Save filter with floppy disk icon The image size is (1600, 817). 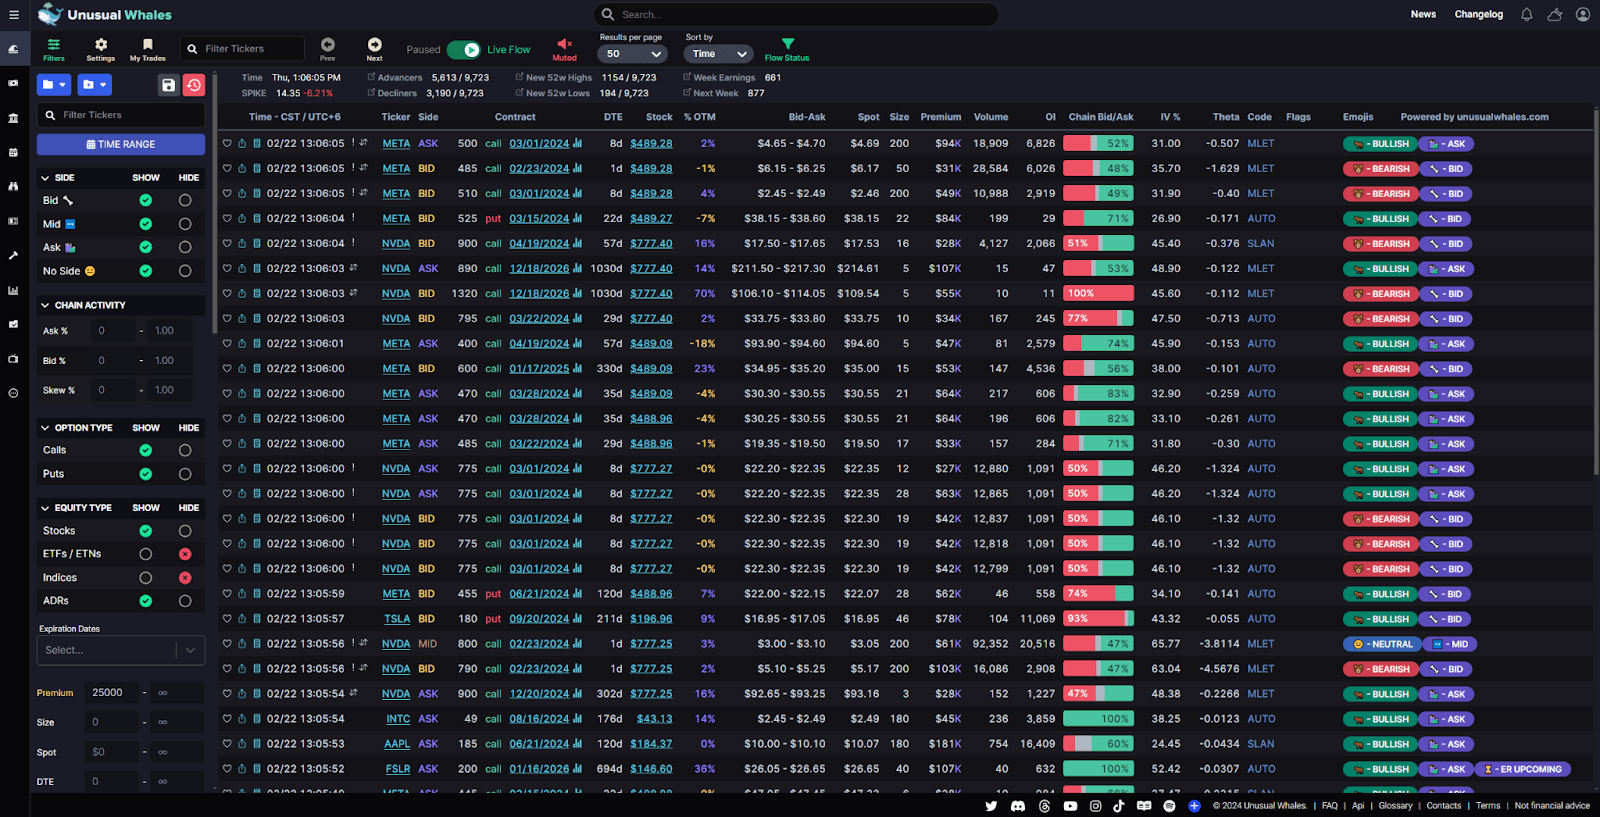pos(168,85)
